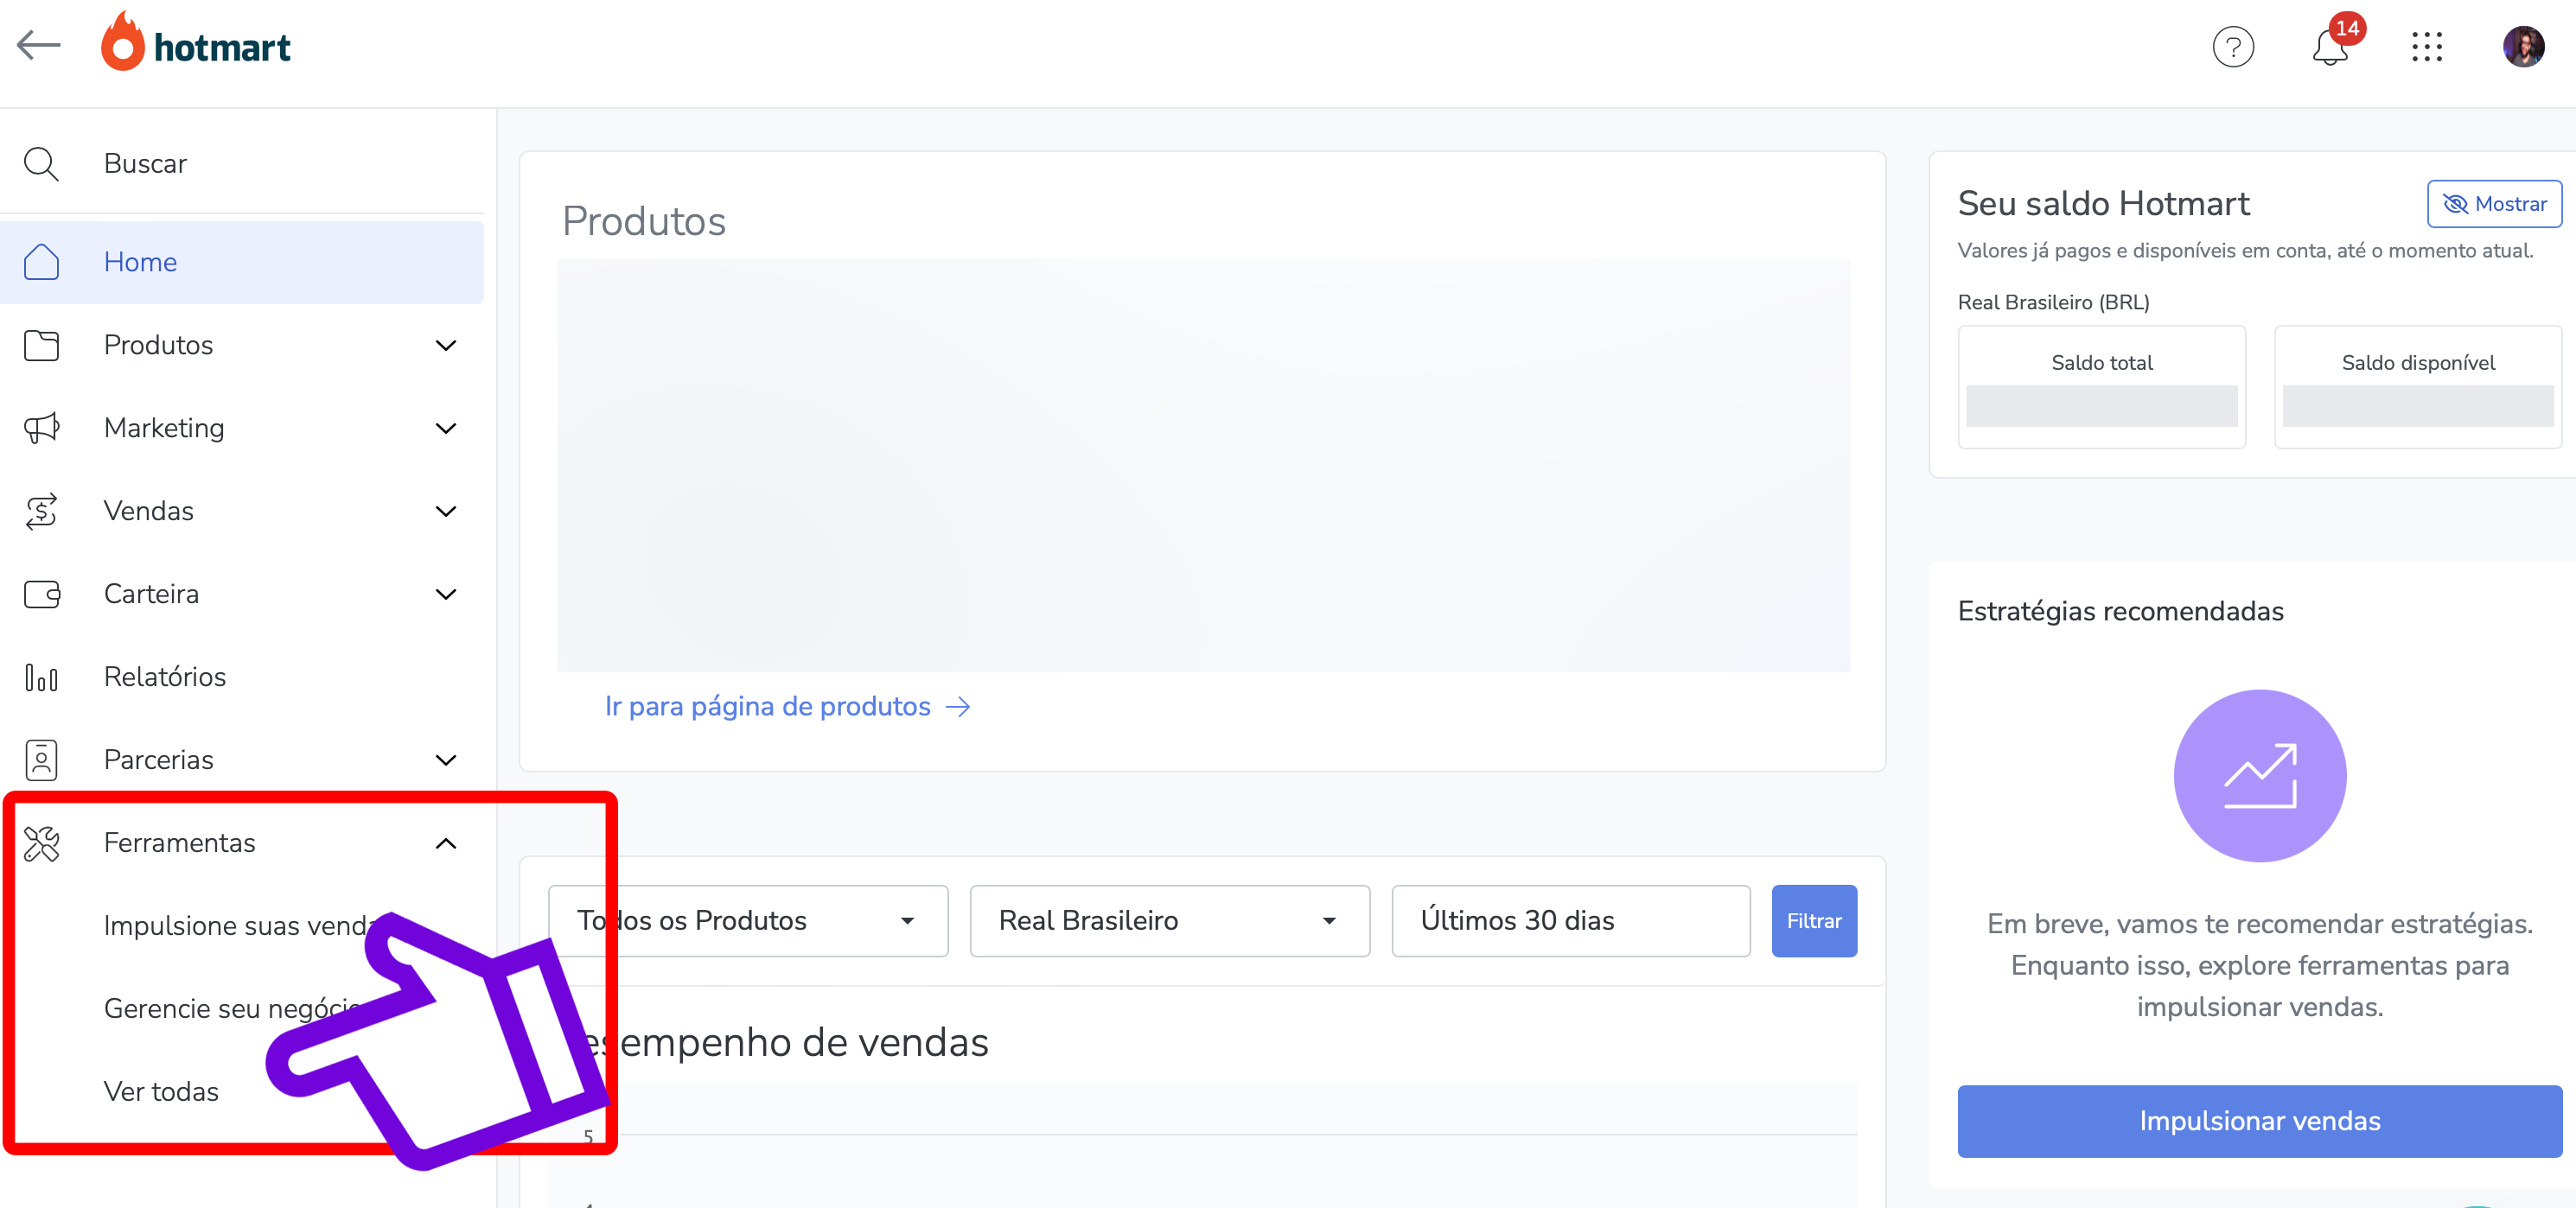Screen dimensions: 2576x1208
Task: Collapse the Home selection by clicking Produtos chevron
Action: [x=447, y=345]
